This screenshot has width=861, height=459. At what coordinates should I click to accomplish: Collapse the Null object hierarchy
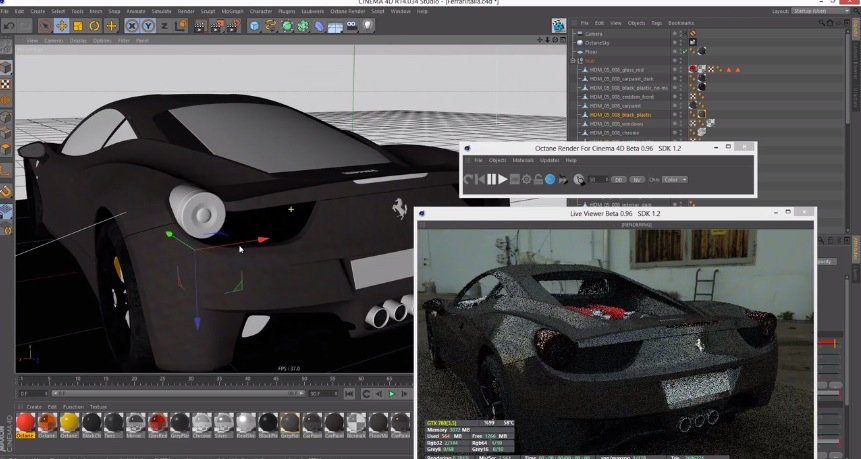coord(575,60)
